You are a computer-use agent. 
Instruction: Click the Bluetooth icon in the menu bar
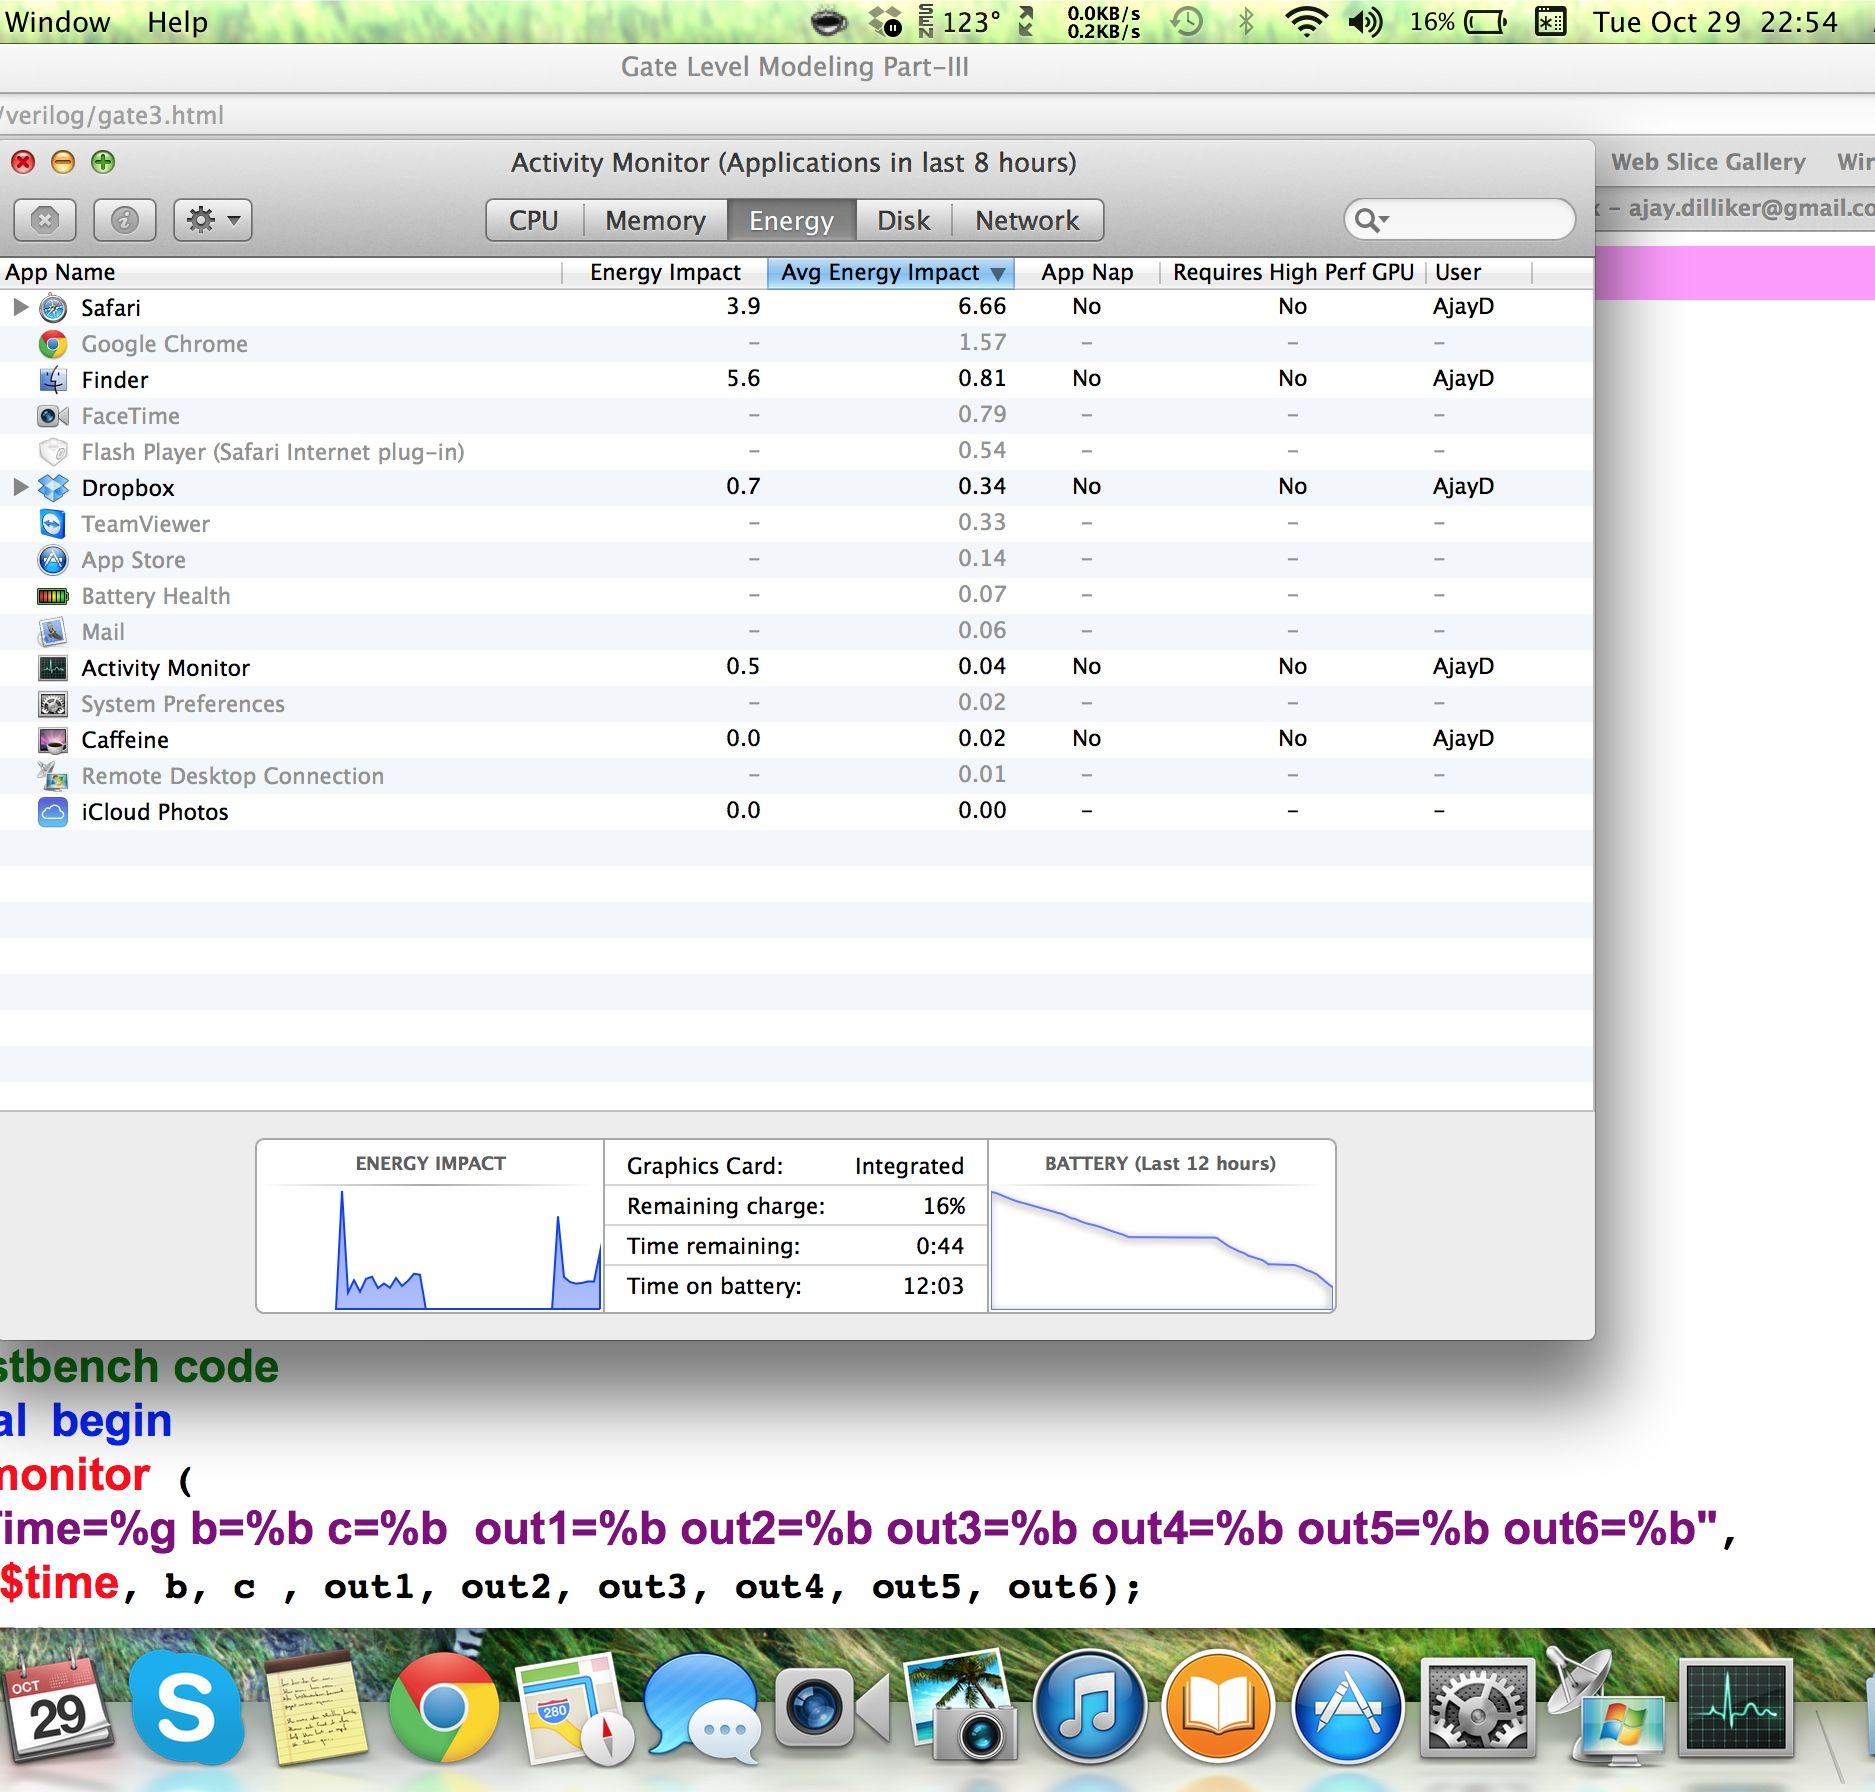tap(1246, 21)
